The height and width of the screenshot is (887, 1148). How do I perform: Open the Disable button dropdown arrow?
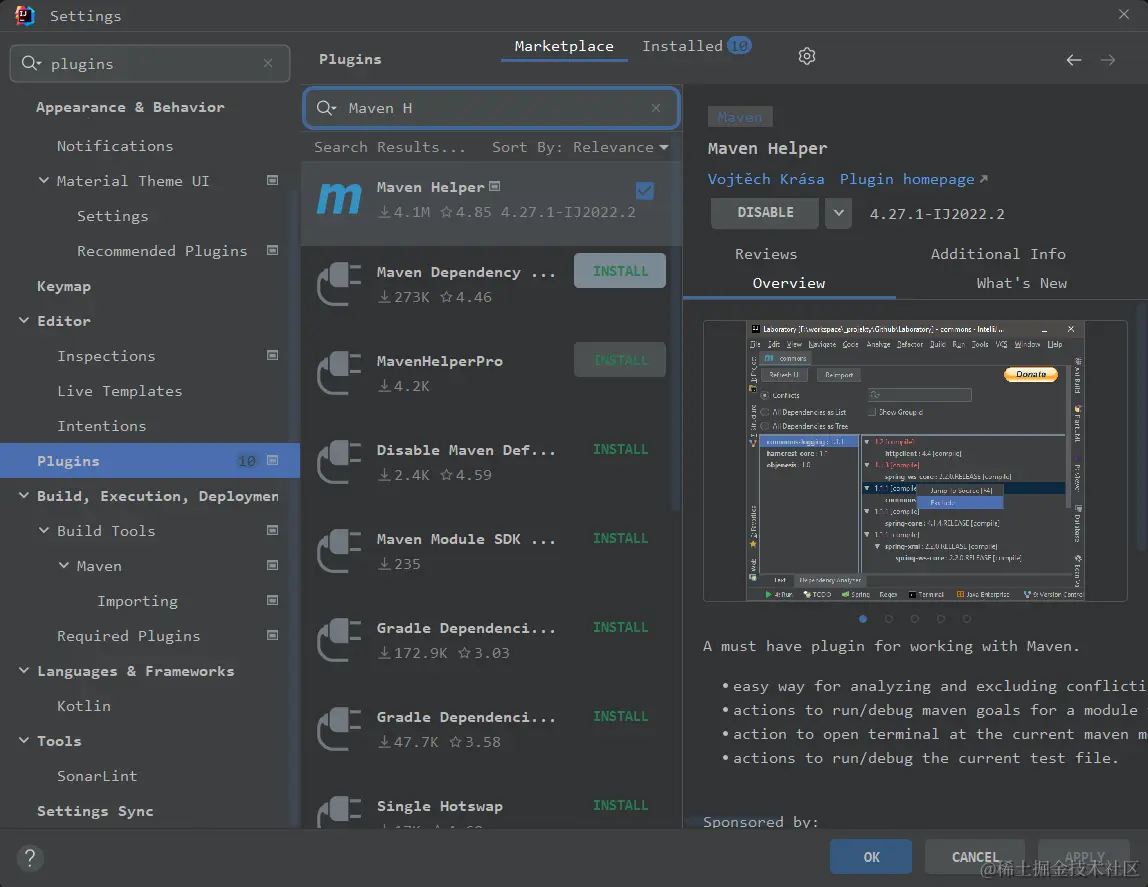point(838,213)
